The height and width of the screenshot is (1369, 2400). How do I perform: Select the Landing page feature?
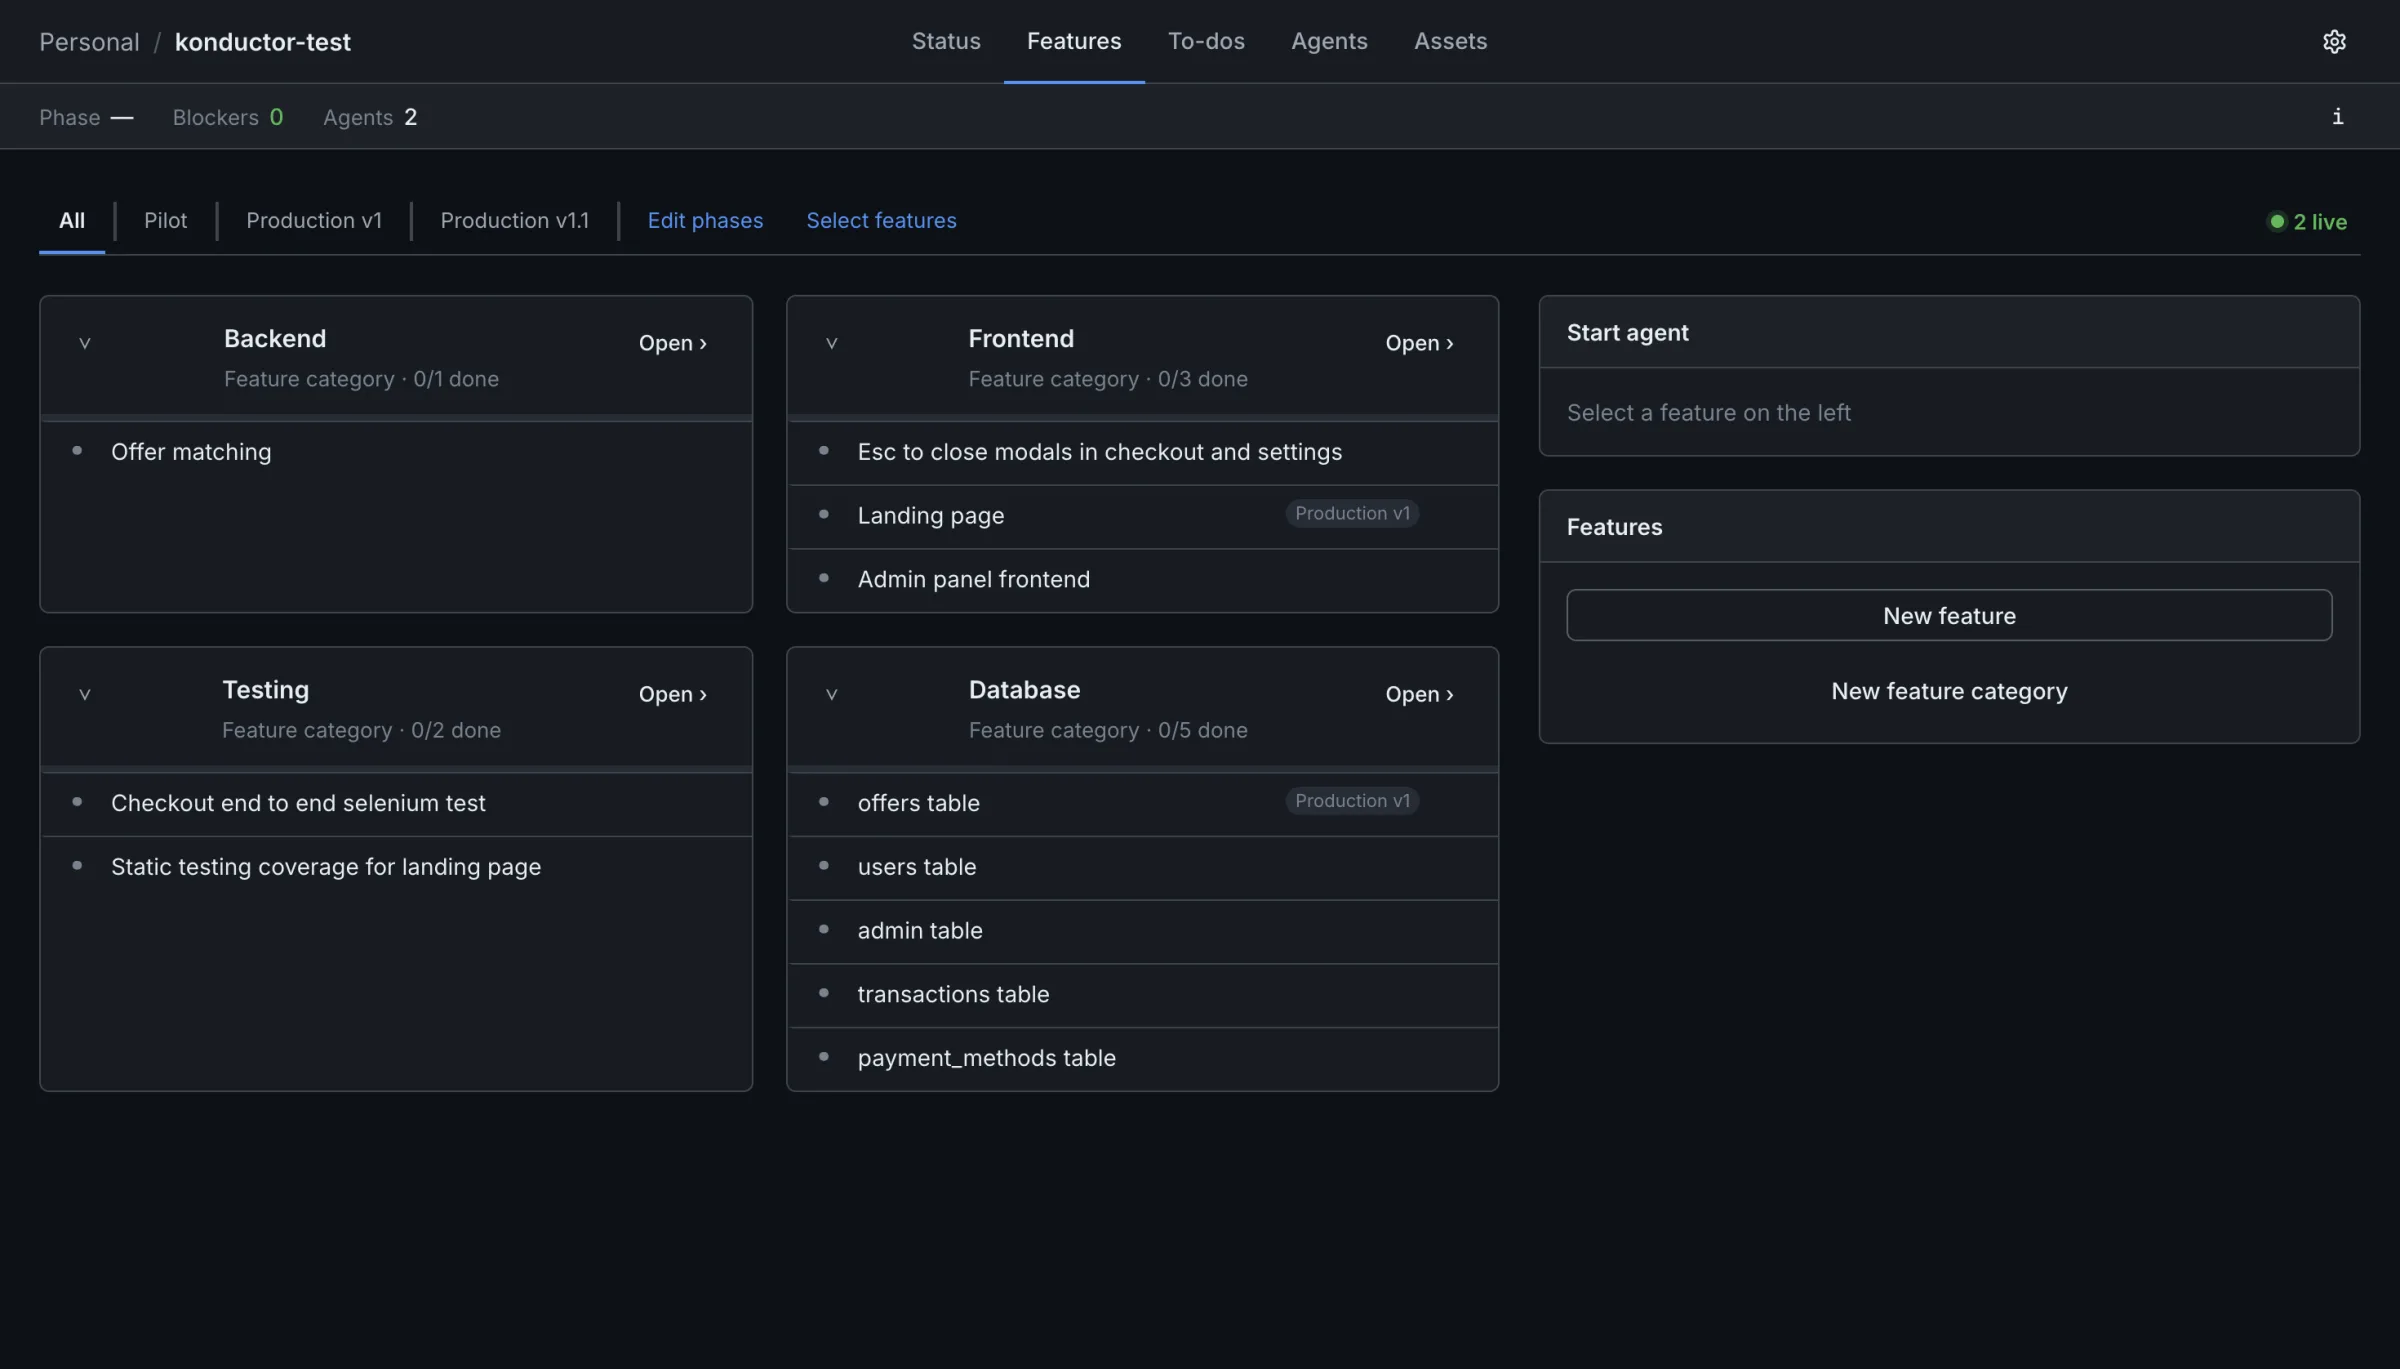(x=1142, y=516)
